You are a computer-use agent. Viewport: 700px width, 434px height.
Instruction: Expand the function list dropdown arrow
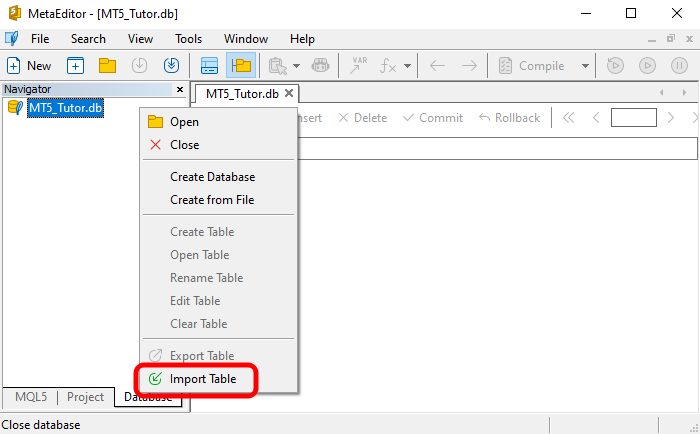[407, 66]
